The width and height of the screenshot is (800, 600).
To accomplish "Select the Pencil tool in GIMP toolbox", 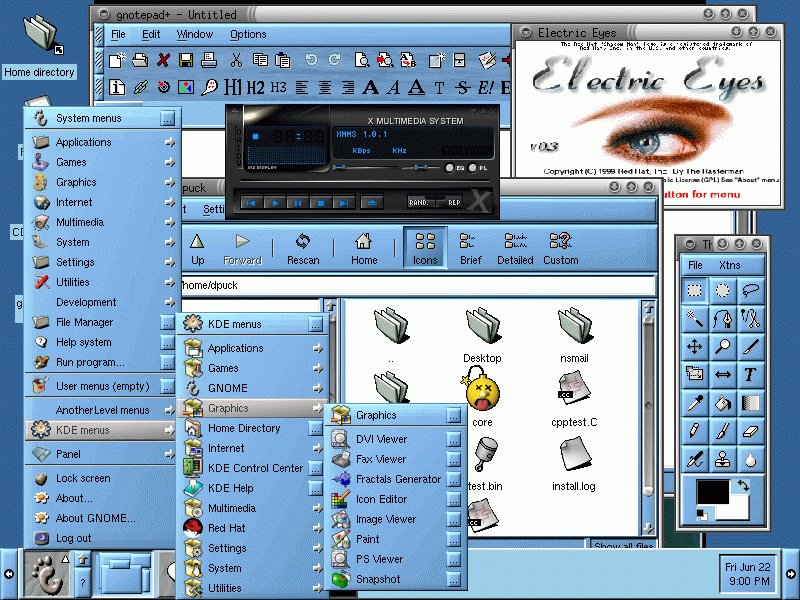I will point(694,431).
